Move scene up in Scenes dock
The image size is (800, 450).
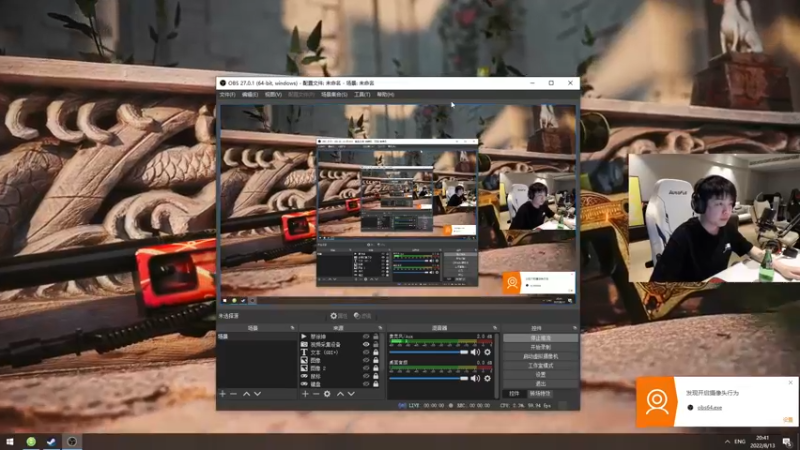coord(246,394)
